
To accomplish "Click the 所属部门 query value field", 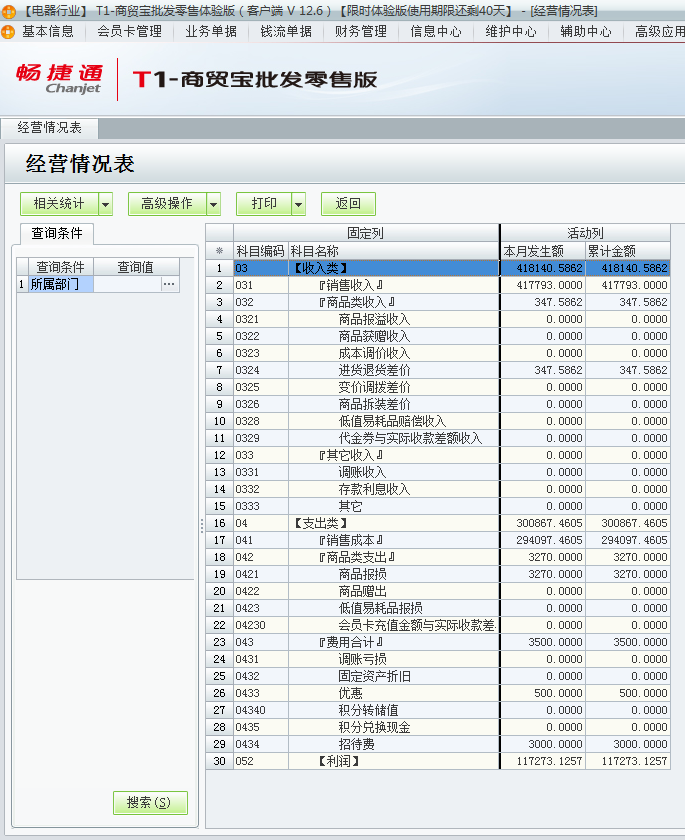I will [127, 284].
